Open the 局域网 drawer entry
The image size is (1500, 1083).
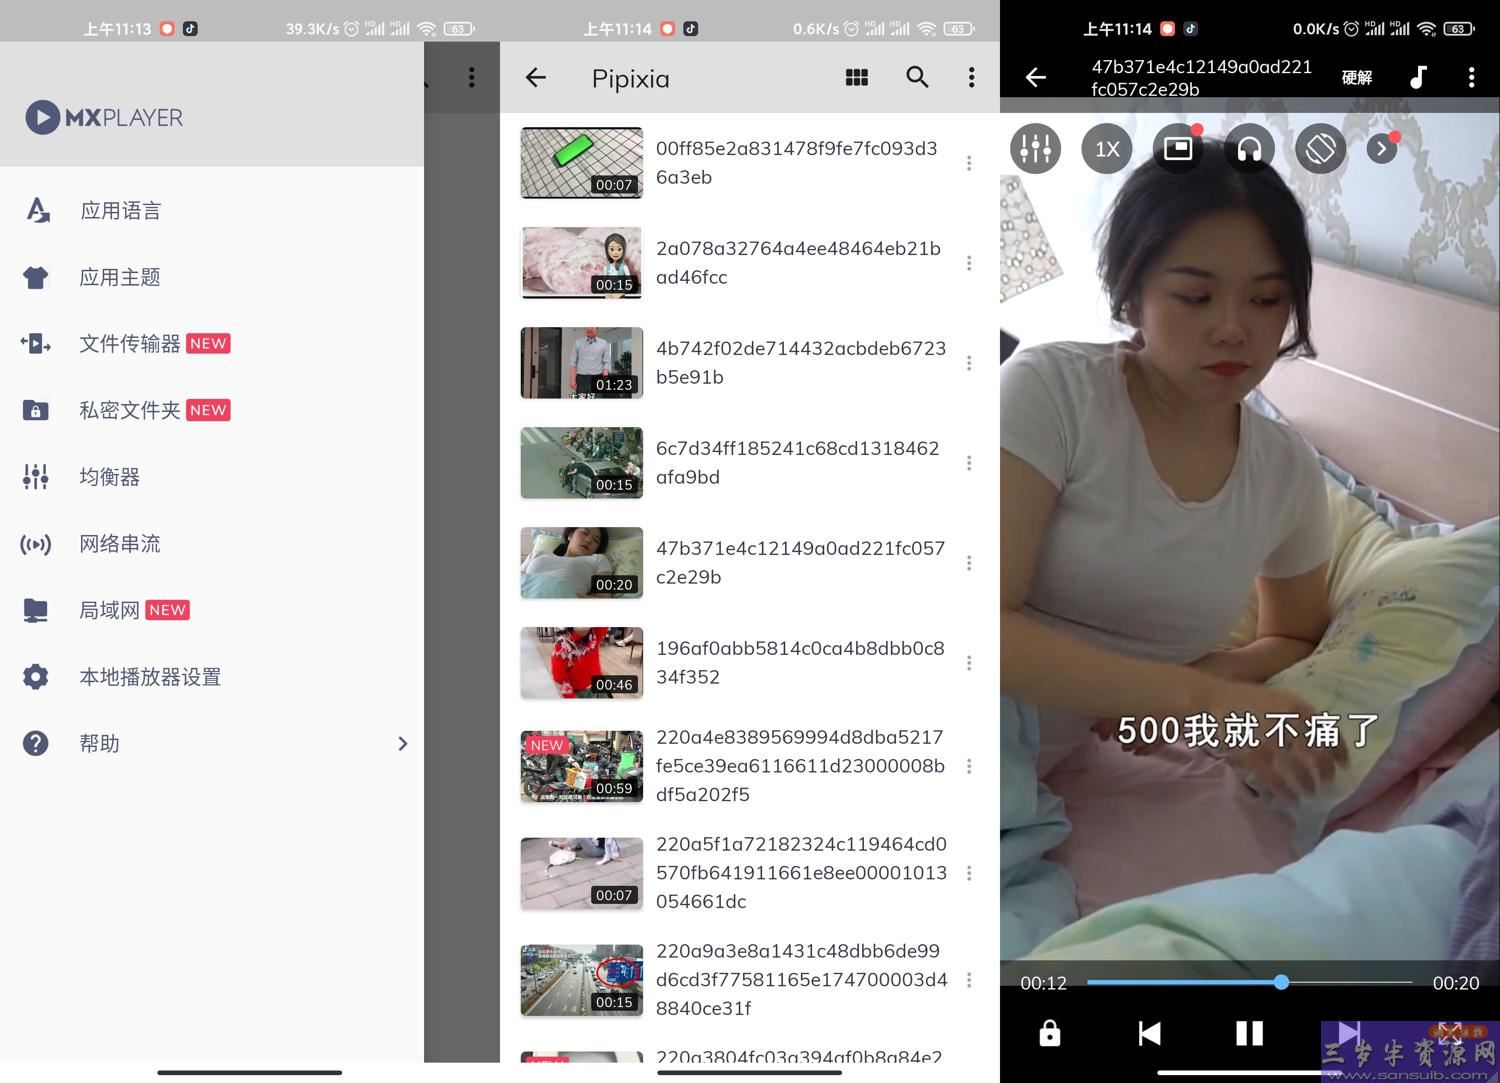[212, 610]
